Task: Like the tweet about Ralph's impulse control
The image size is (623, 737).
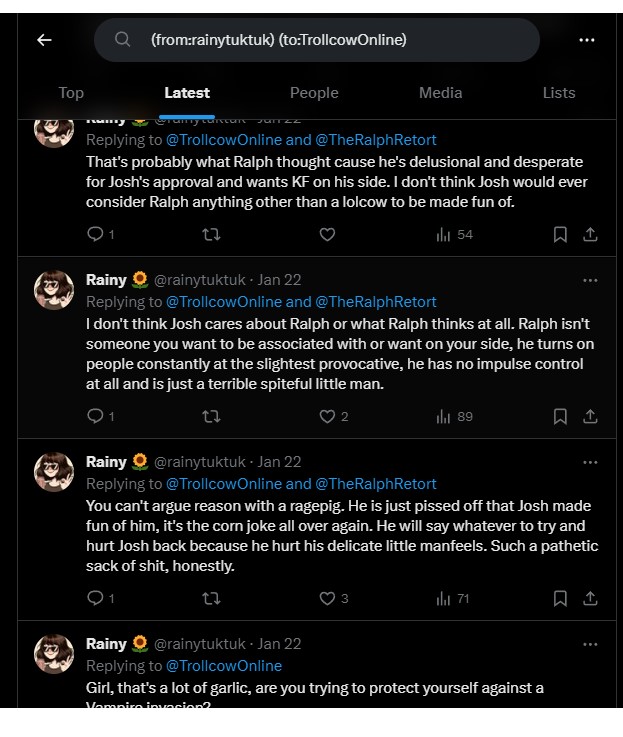Action: [x=327, y=416]
